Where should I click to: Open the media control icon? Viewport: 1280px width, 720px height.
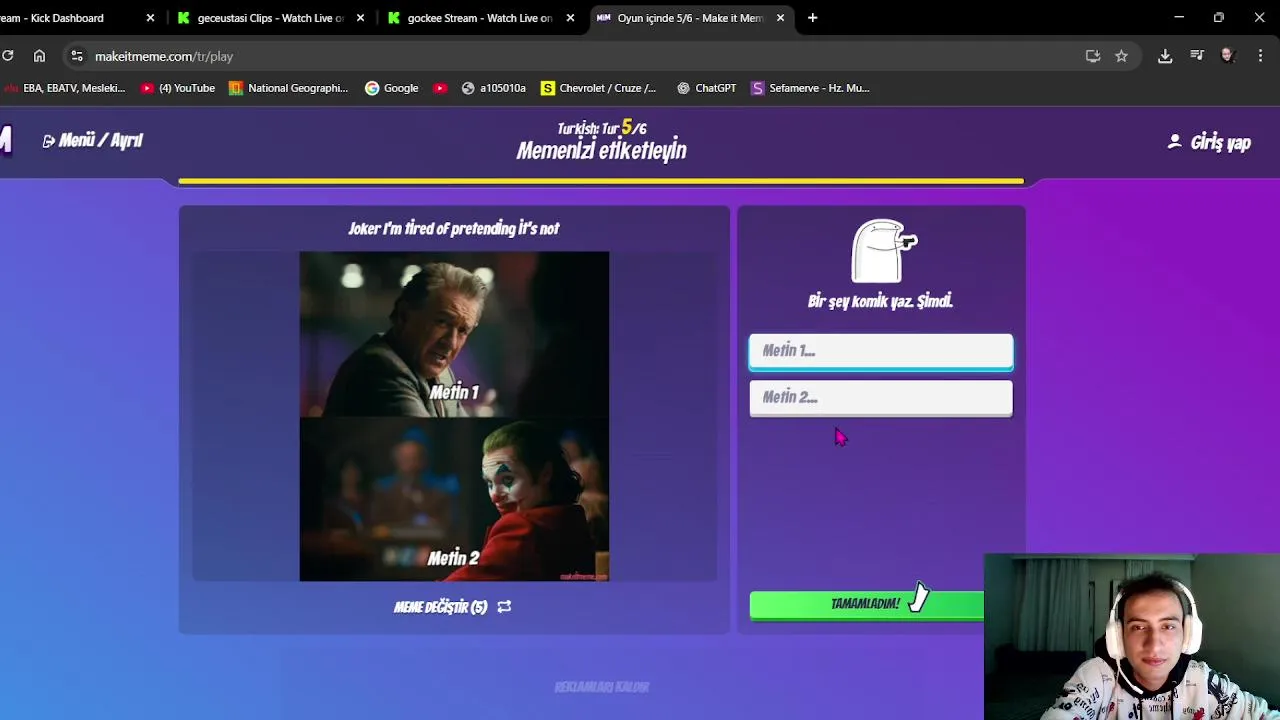click(1197, 56)
